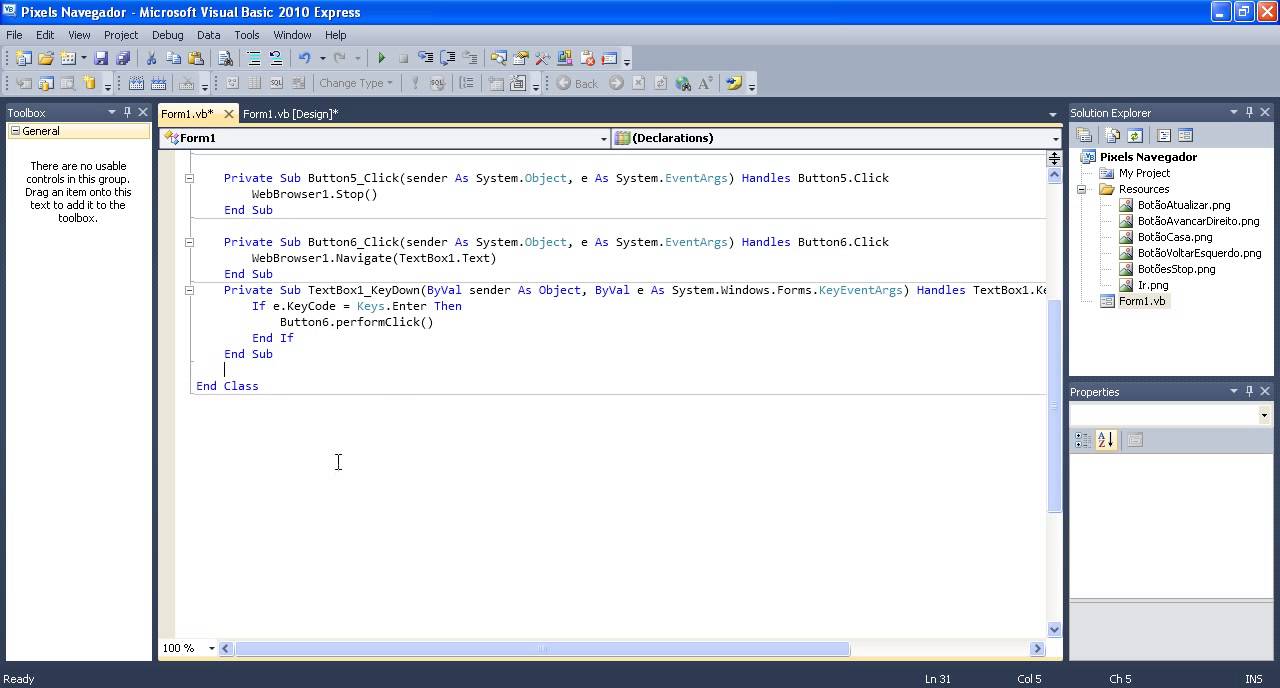Open Solution Explorer from the toolbar icon
This screenshot has height=688, width=1280.
[498, 59]
